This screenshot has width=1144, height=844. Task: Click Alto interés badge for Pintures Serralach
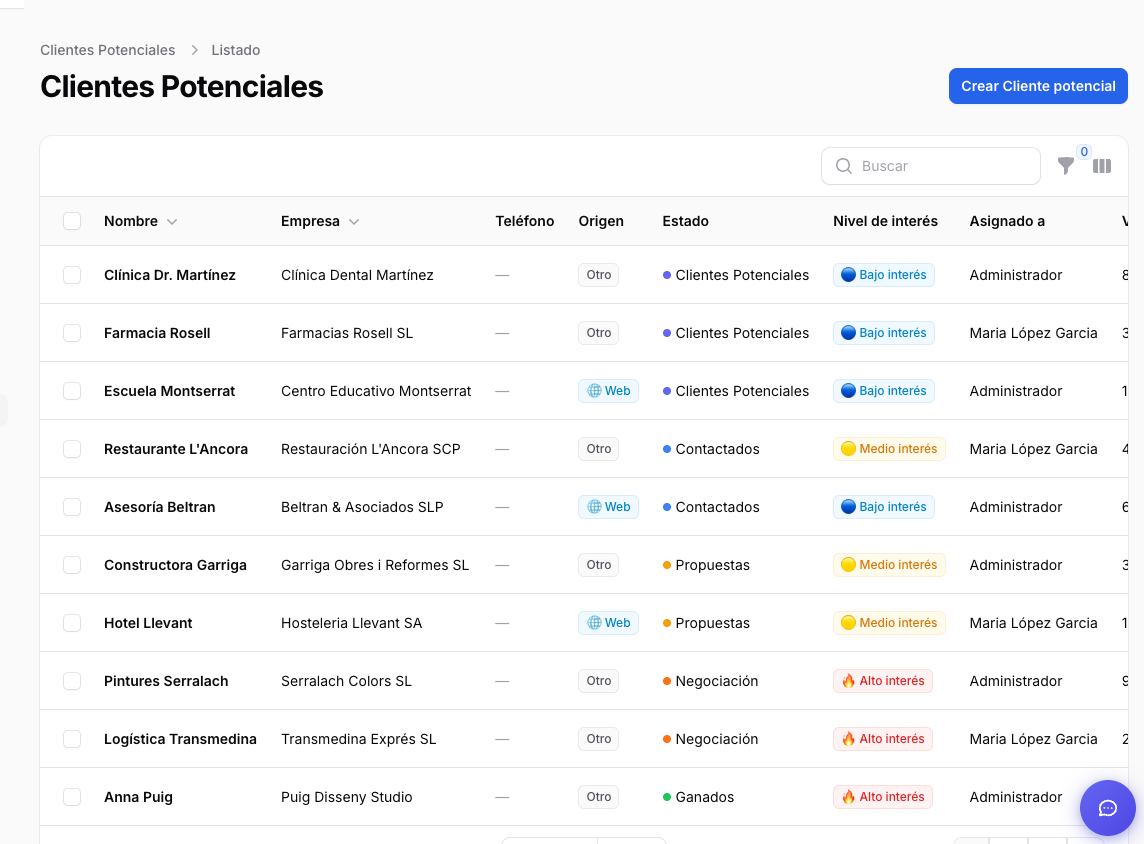[x=883, y=681]
